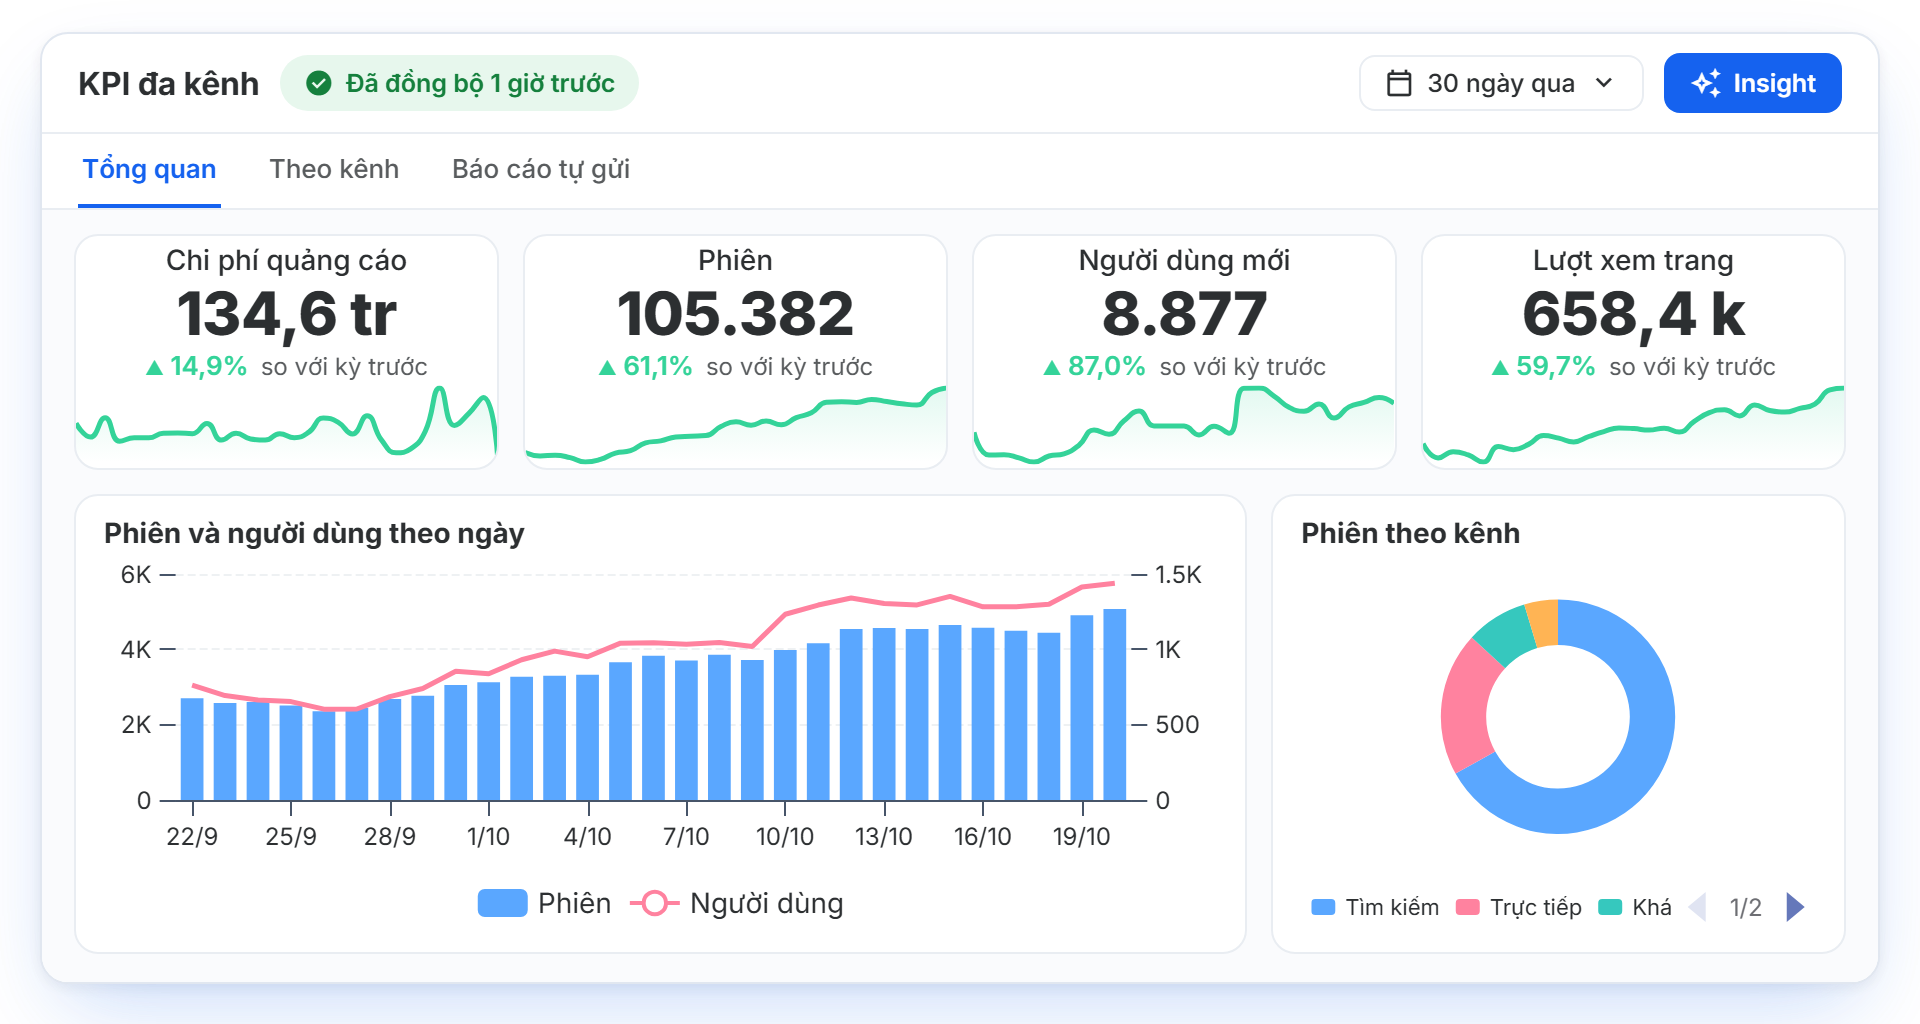Switch to the Theo kênh tab
Viewport: 1920px width, 1024px height.
[x=334, y=169]
